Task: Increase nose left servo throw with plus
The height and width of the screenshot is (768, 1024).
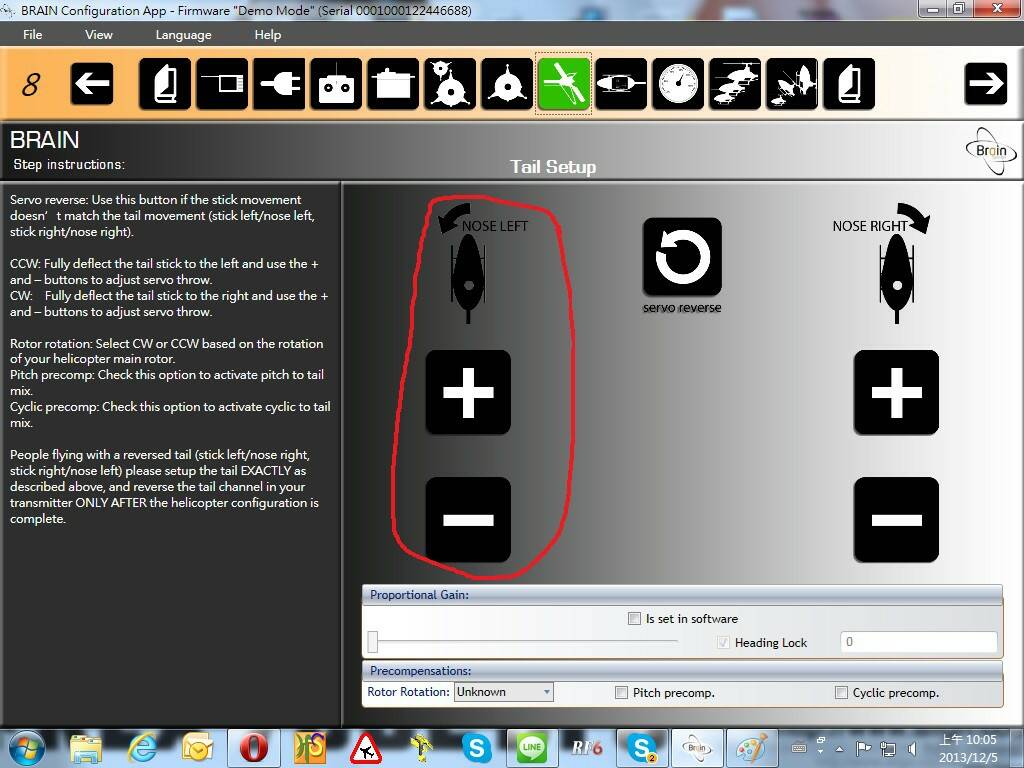Action: click(468, 392)
